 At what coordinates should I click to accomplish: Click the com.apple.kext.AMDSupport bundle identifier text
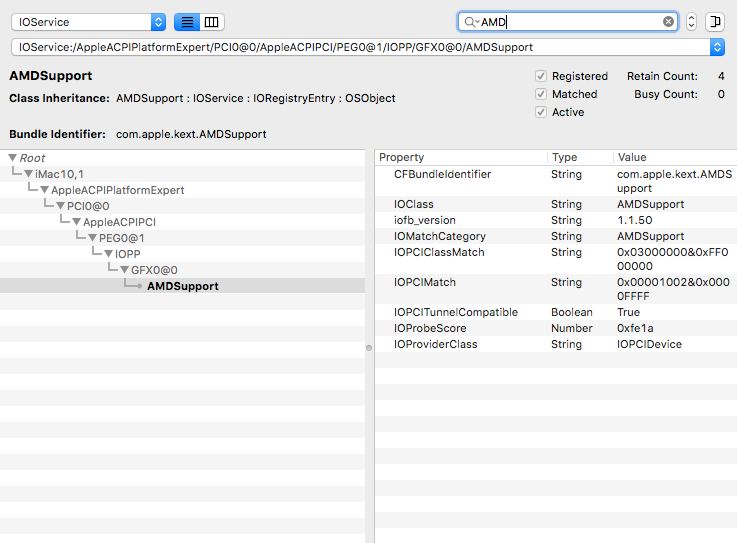[191, 134]
